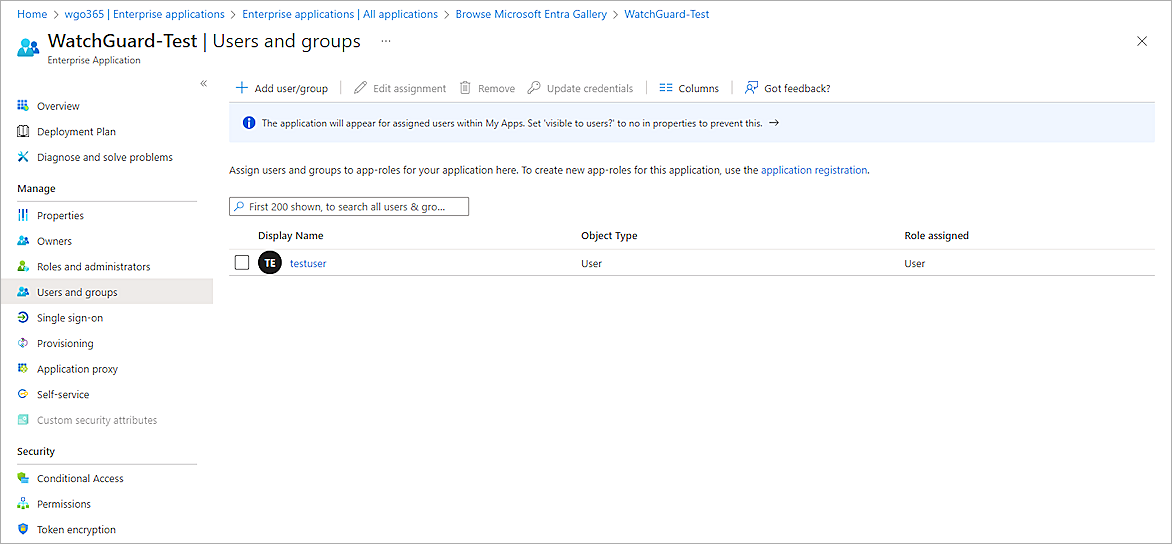The image size is (1172, 544).
Task: Go to Home breadcrumb
Action: (x=31, y=13)
